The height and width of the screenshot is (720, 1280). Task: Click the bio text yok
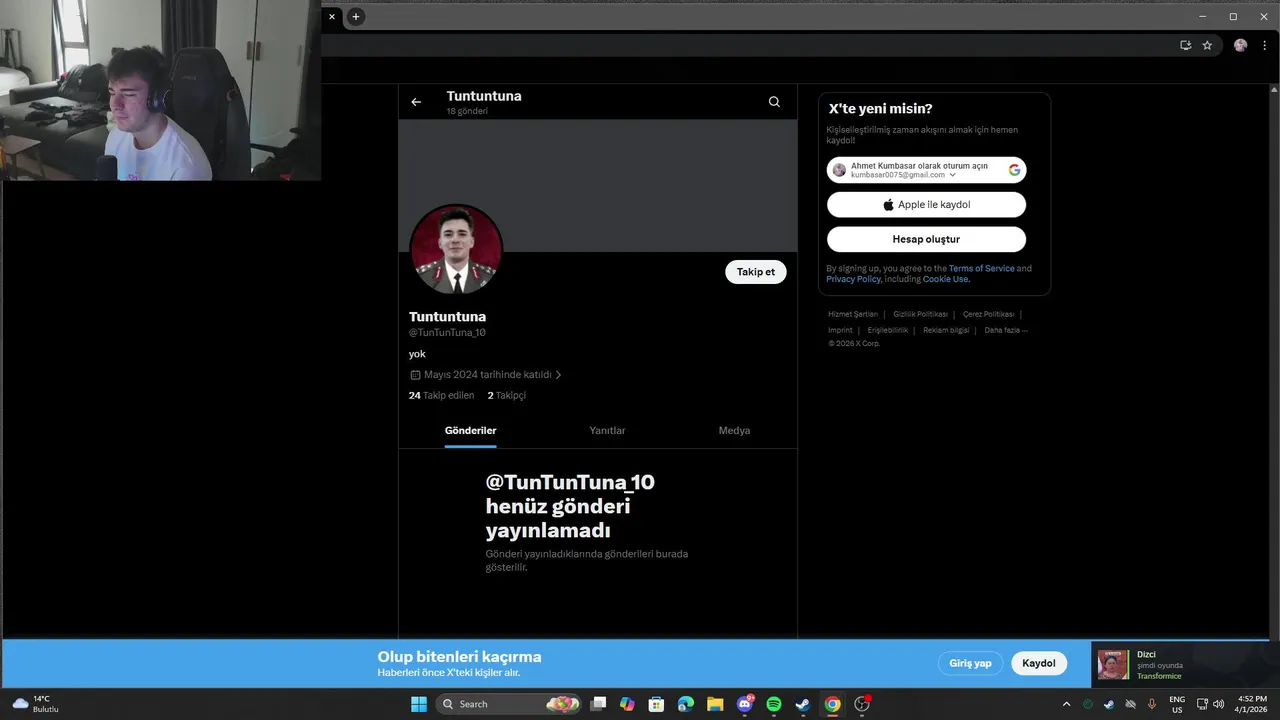pos(417,354)
